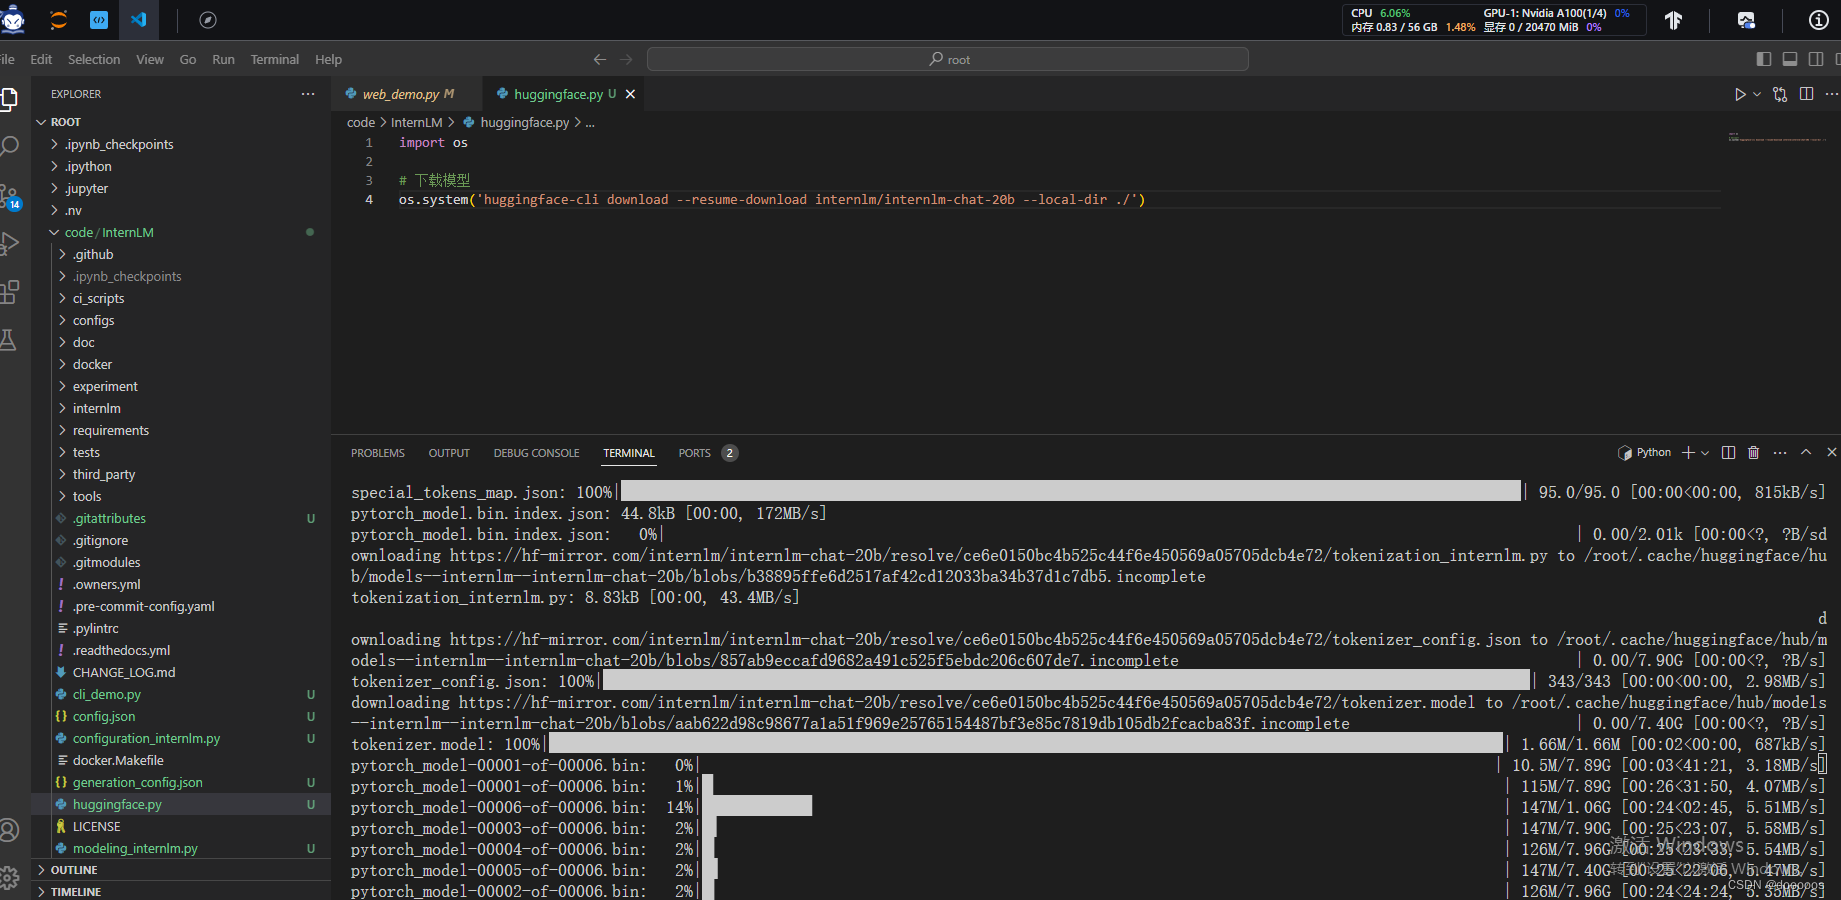Open the Search view in activity bar

click(9, 147)
